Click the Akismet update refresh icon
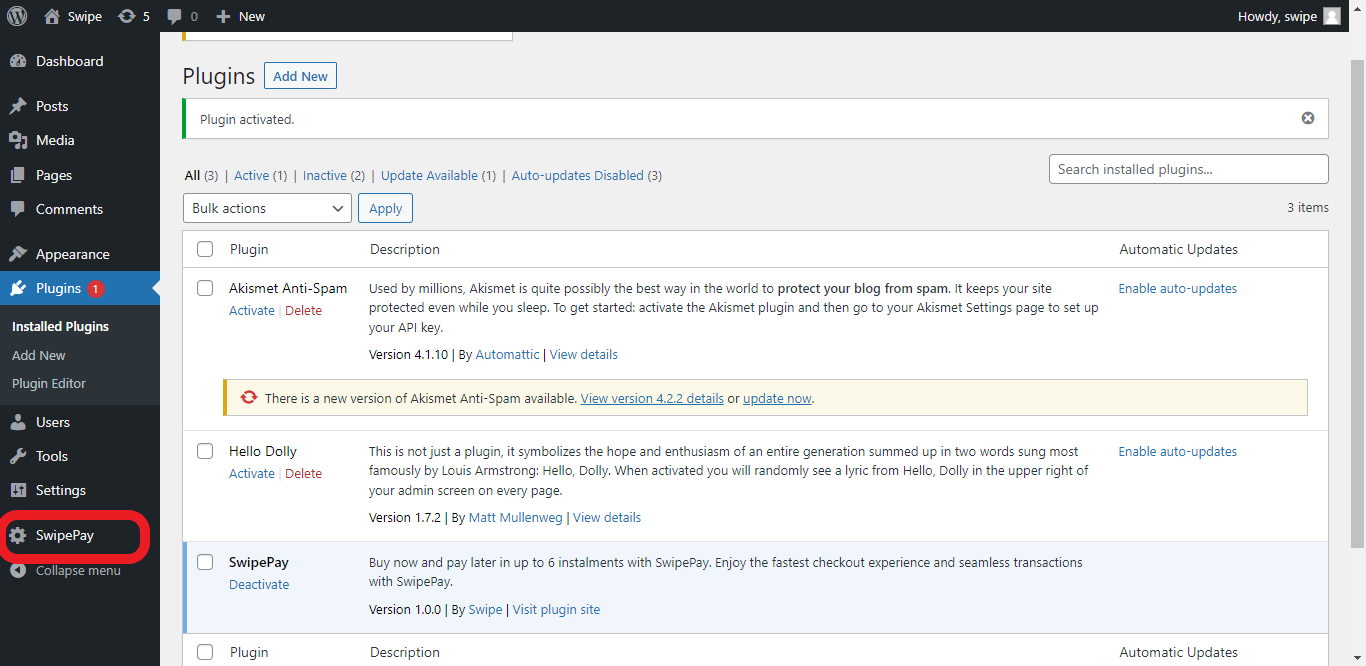 pyautogui.click(x=249, y=398)
